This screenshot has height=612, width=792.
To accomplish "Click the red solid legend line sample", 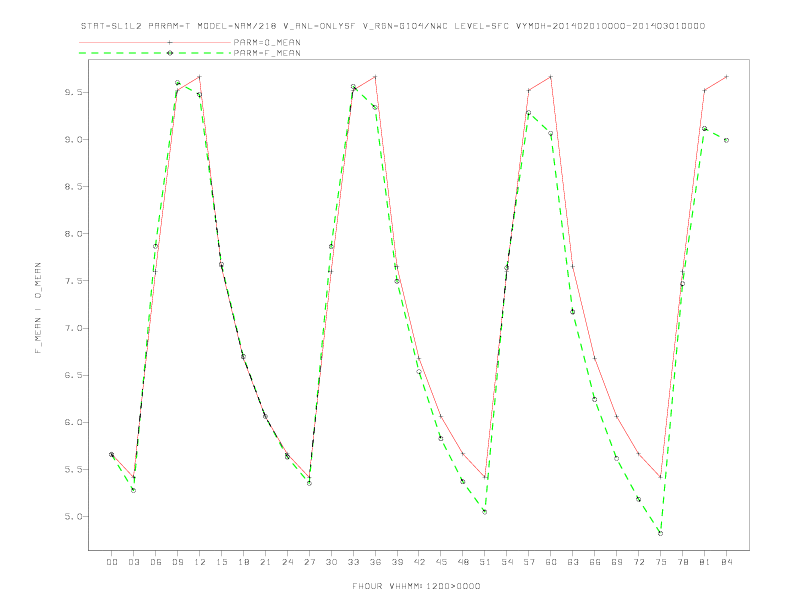I will (x=155, y=42).
